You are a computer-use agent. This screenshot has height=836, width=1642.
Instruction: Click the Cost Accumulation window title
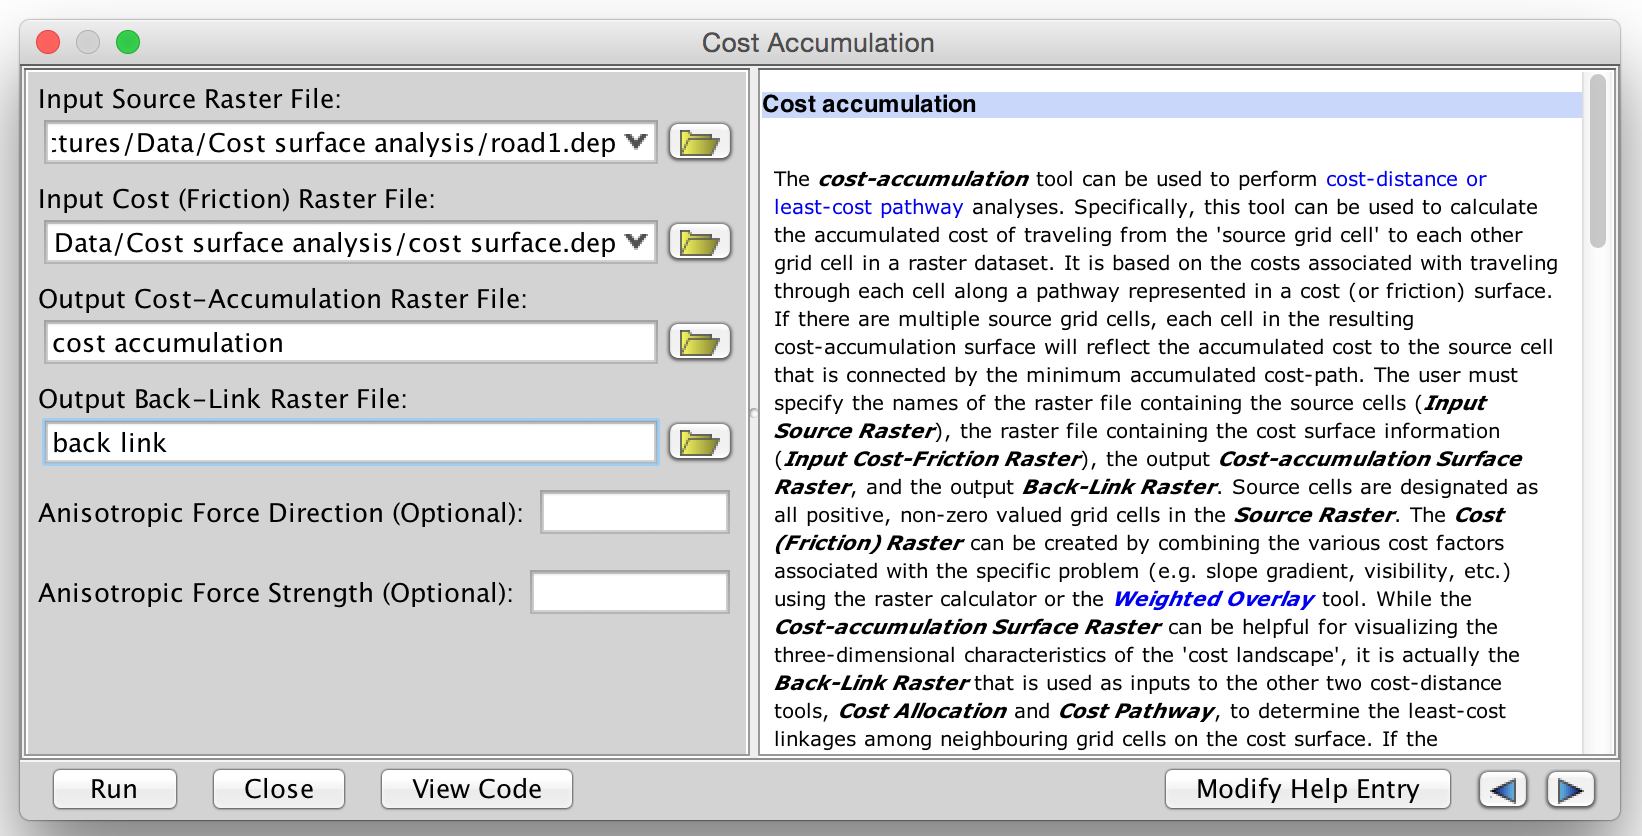818,43
